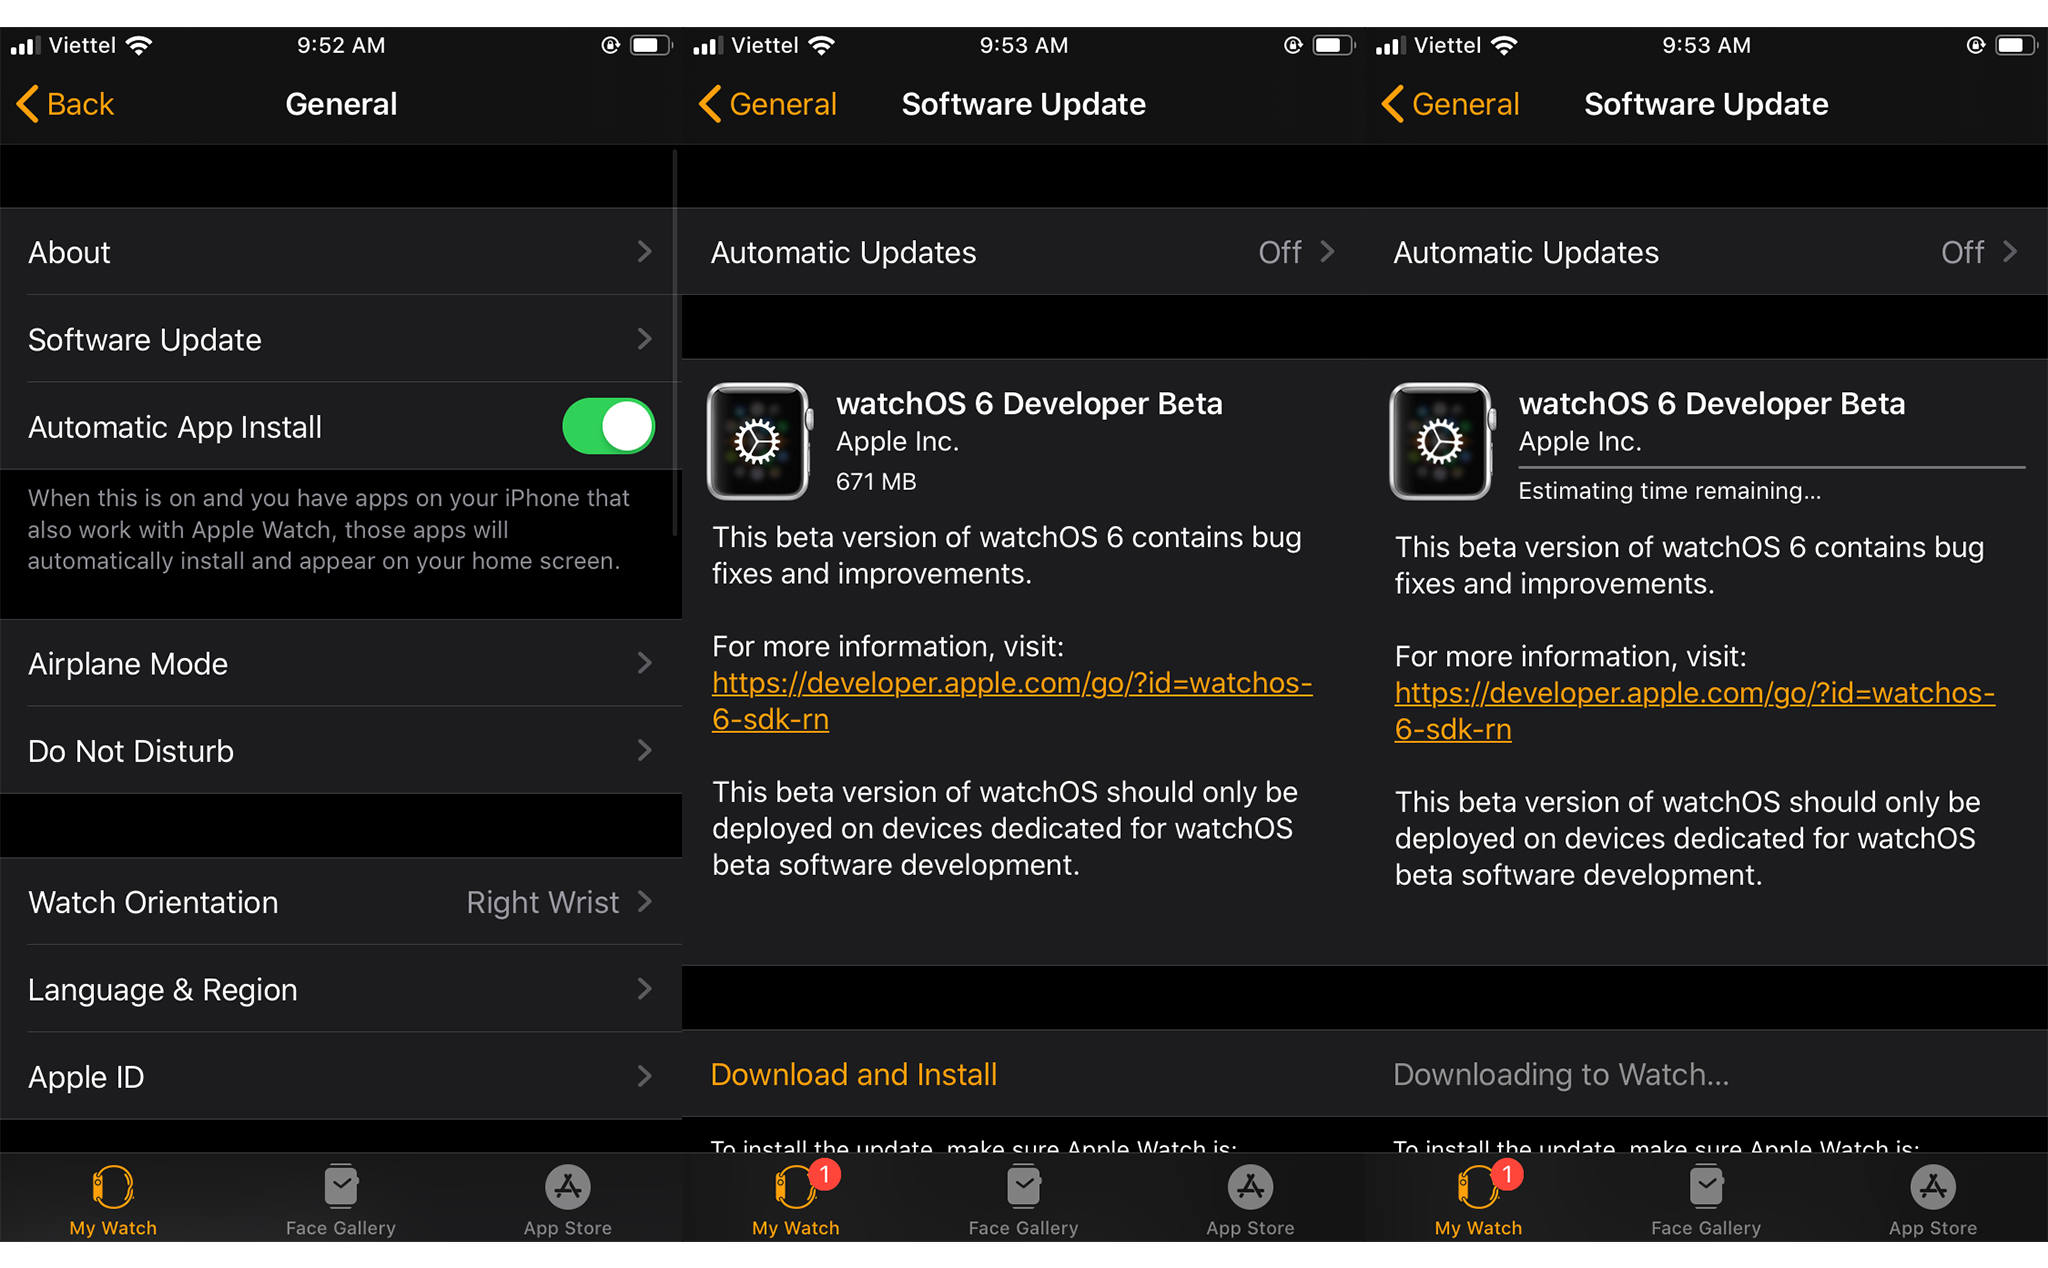Tap the chevron on the Do Not Disturb row
The height and width of the screenshot is (1268, 2048).
click(645, 750)
